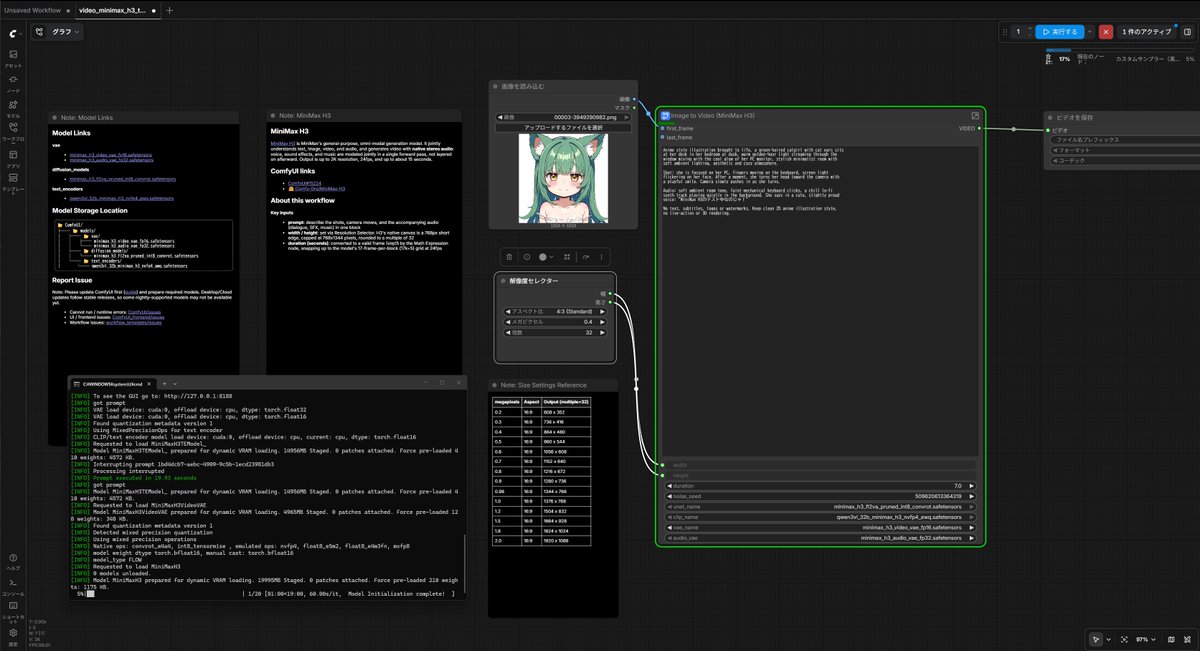This screenshot has width=1200, height=651.
Task: Open the MiniMax H3 link in note
Action: tap(284, 143)
